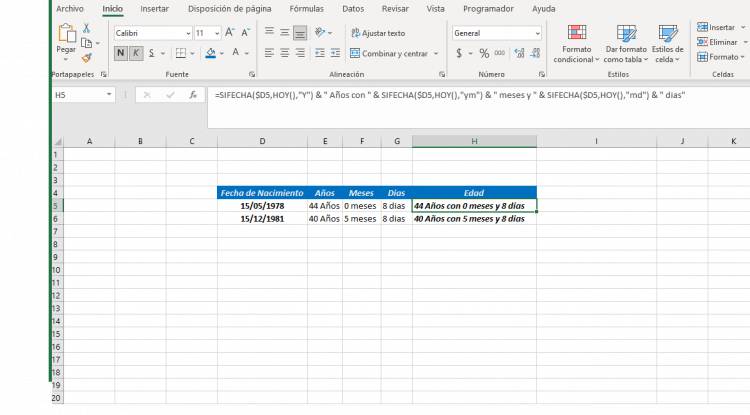
Task: Click the insert function fx icon
Action: 193,95
